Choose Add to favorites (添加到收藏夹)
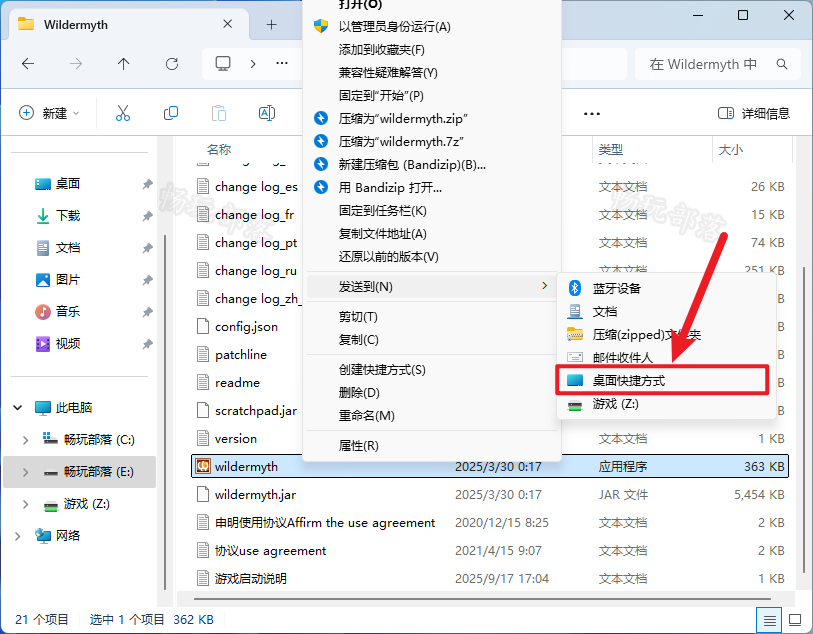 382,50
